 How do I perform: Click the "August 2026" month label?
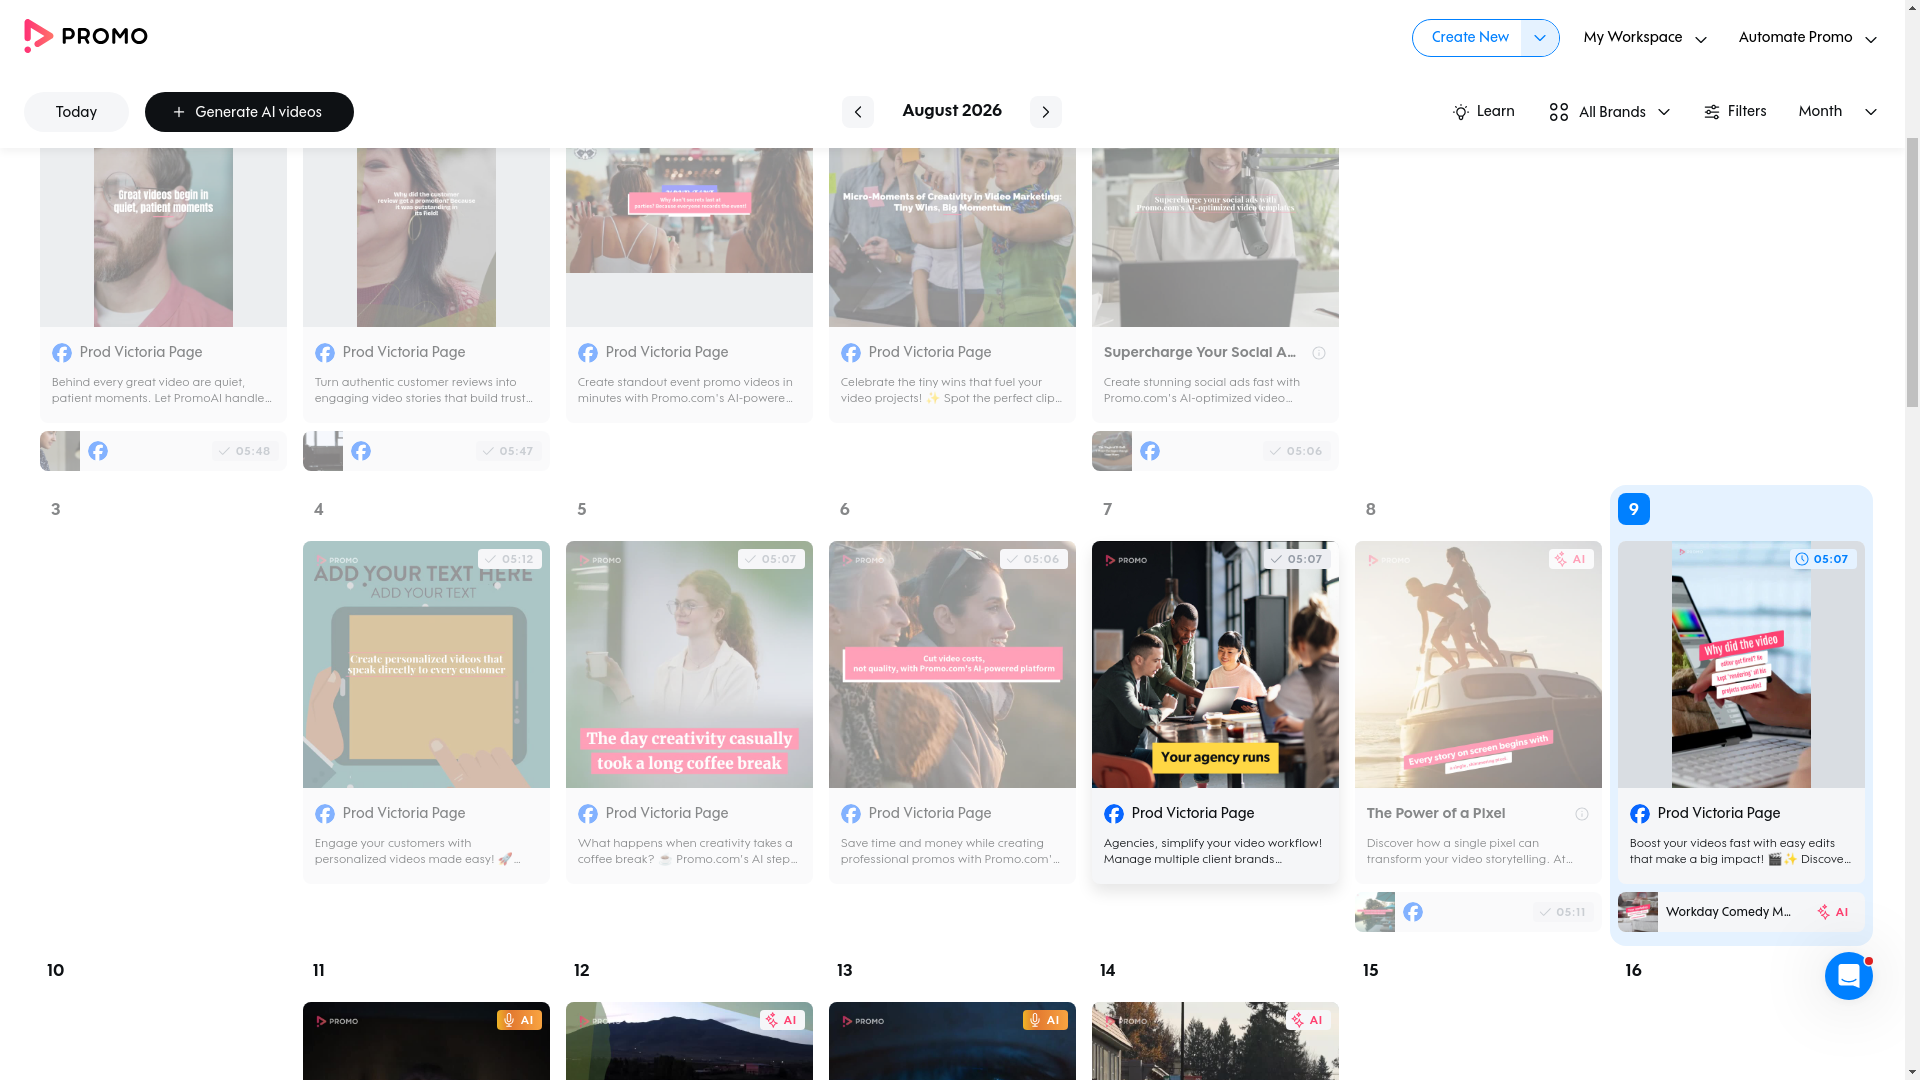click(952, 111)
